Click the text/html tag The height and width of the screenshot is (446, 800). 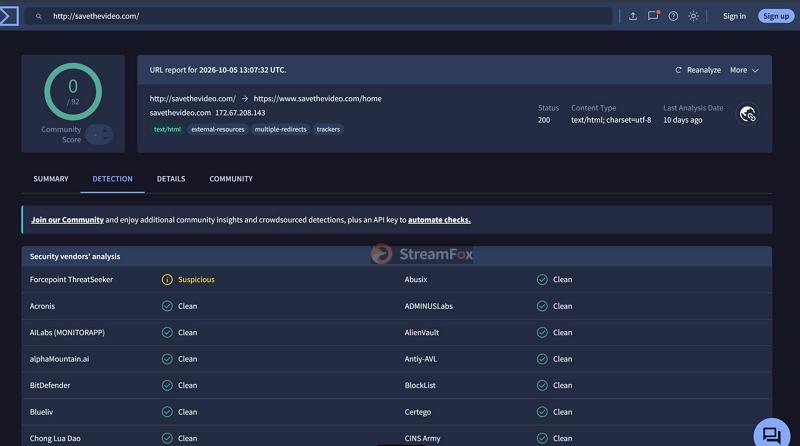[x=167, y=130]
